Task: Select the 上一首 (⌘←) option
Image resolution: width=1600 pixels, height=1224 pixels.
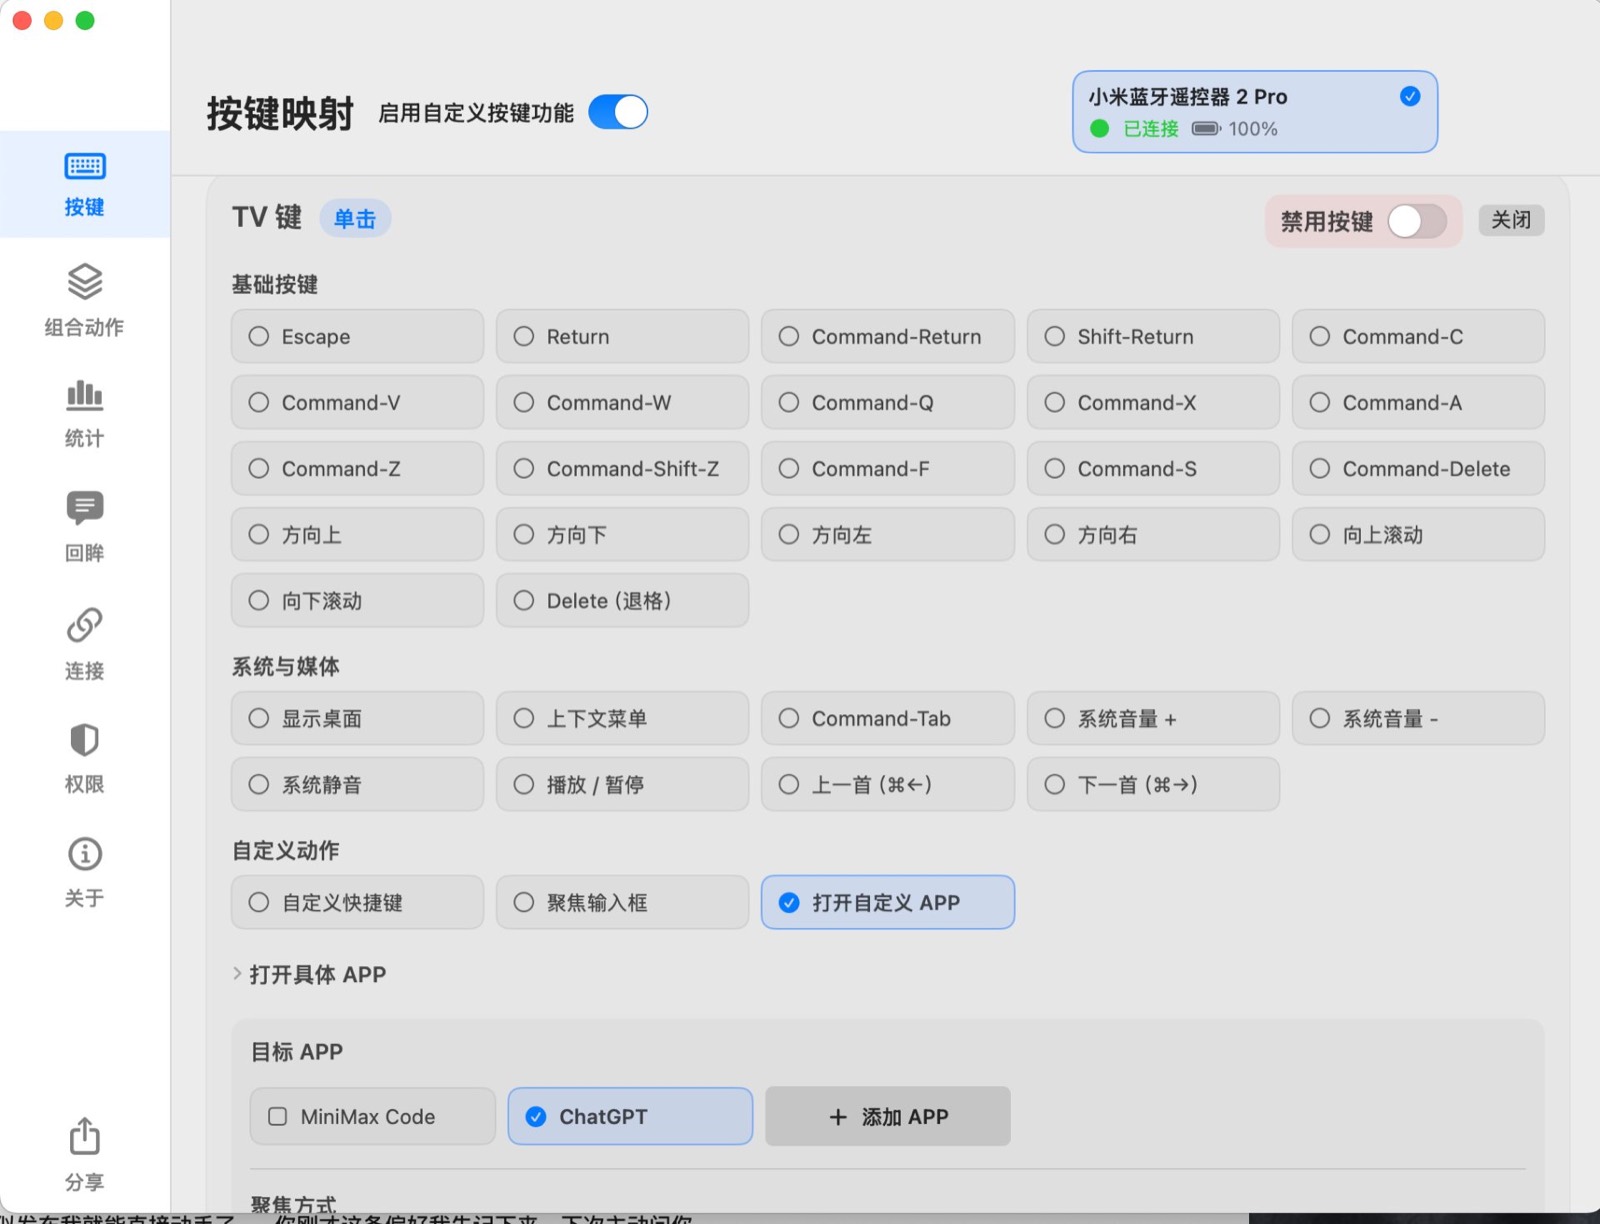Action: pyautogui.click(x=888, y=784)
